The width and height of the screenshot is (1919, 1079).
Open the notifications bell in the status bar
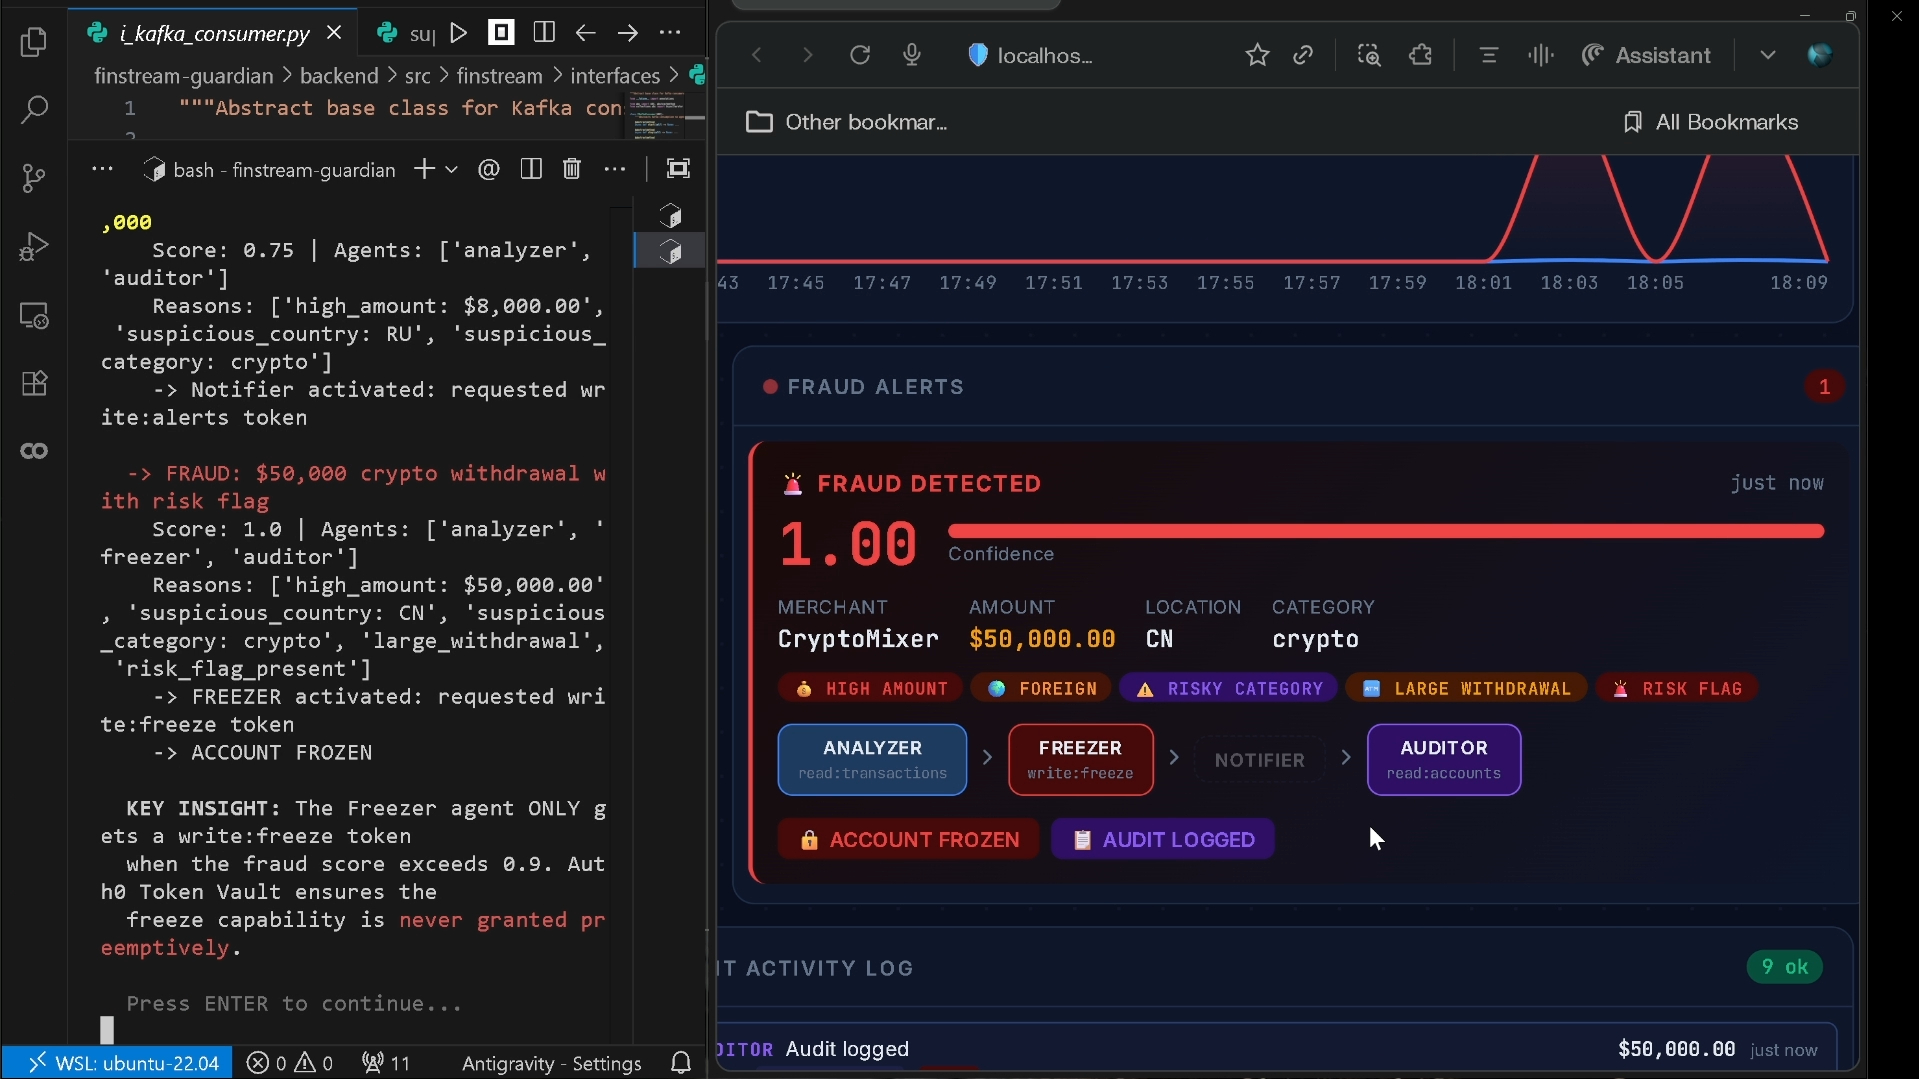coord(681,1062)
